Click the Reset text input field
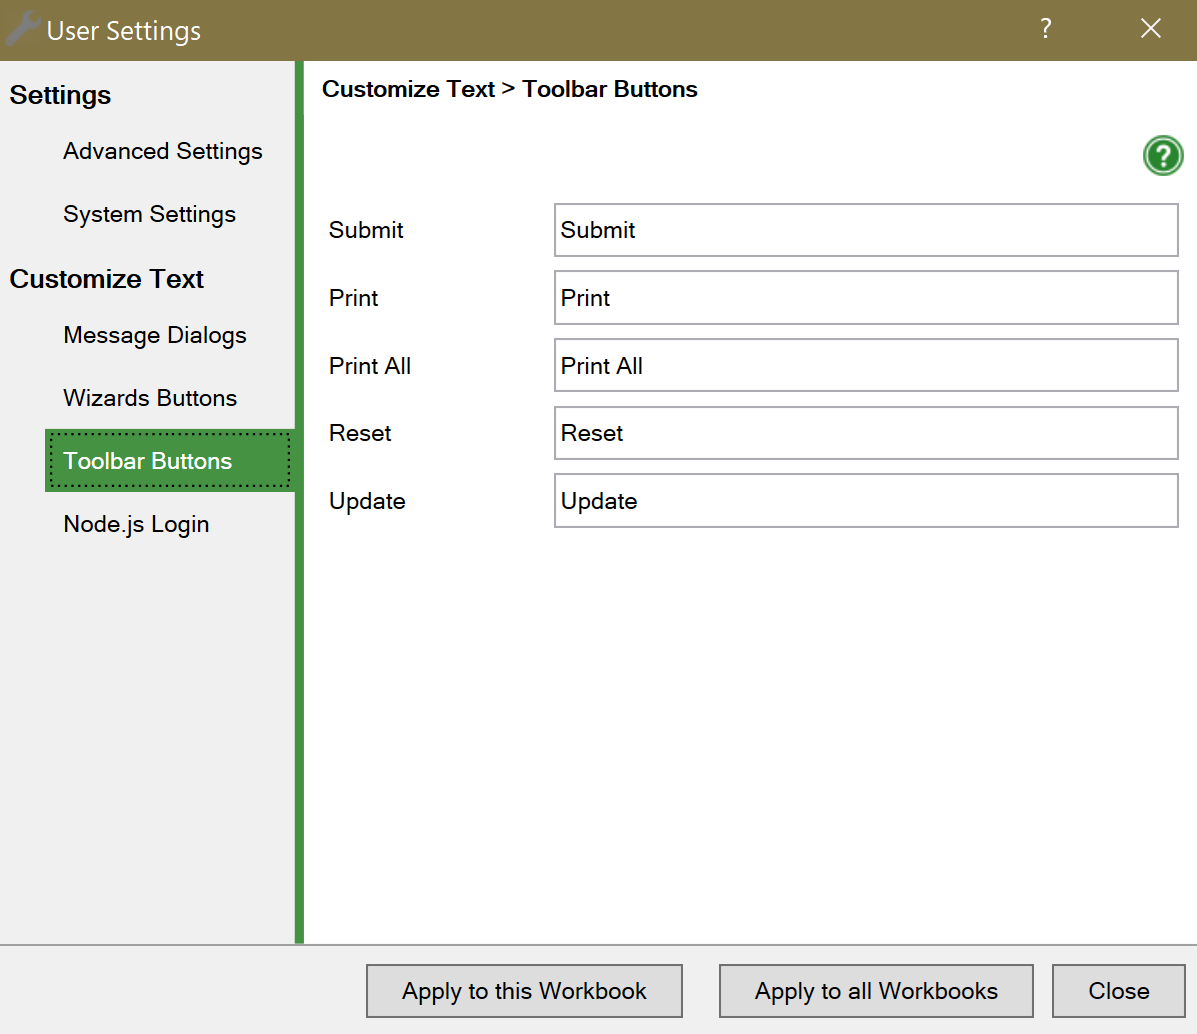The image size is (1197, 1034). [x=866, y=433]
